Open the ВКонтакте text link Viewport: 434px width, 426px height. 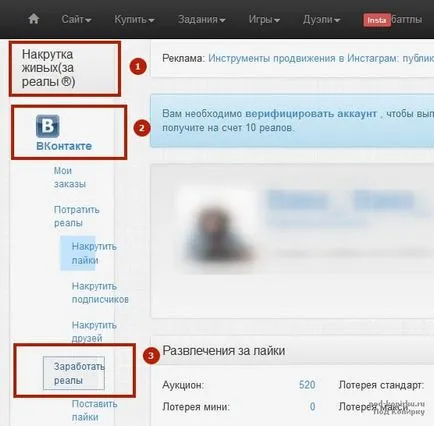coord(64,146)
